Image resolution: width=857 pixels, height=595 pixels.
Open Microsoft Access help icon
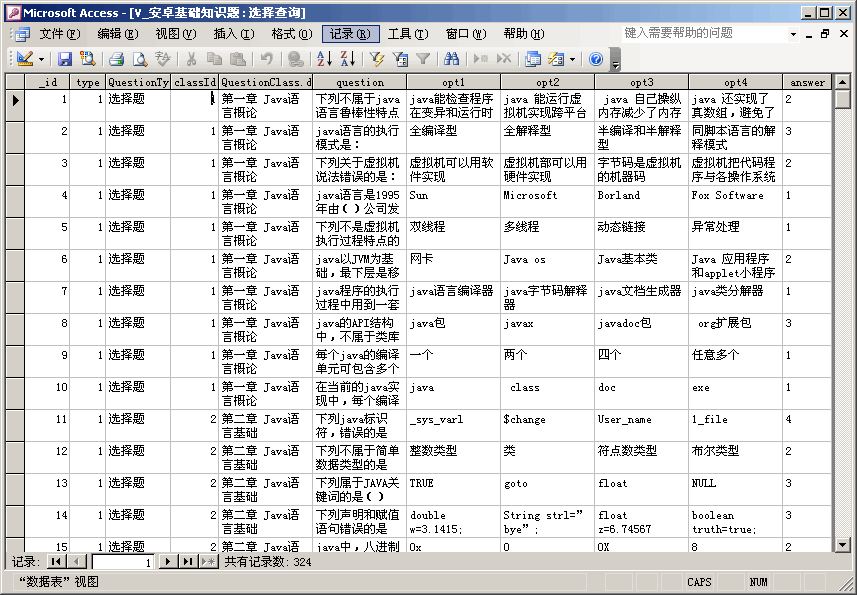(x=596, y=58)
